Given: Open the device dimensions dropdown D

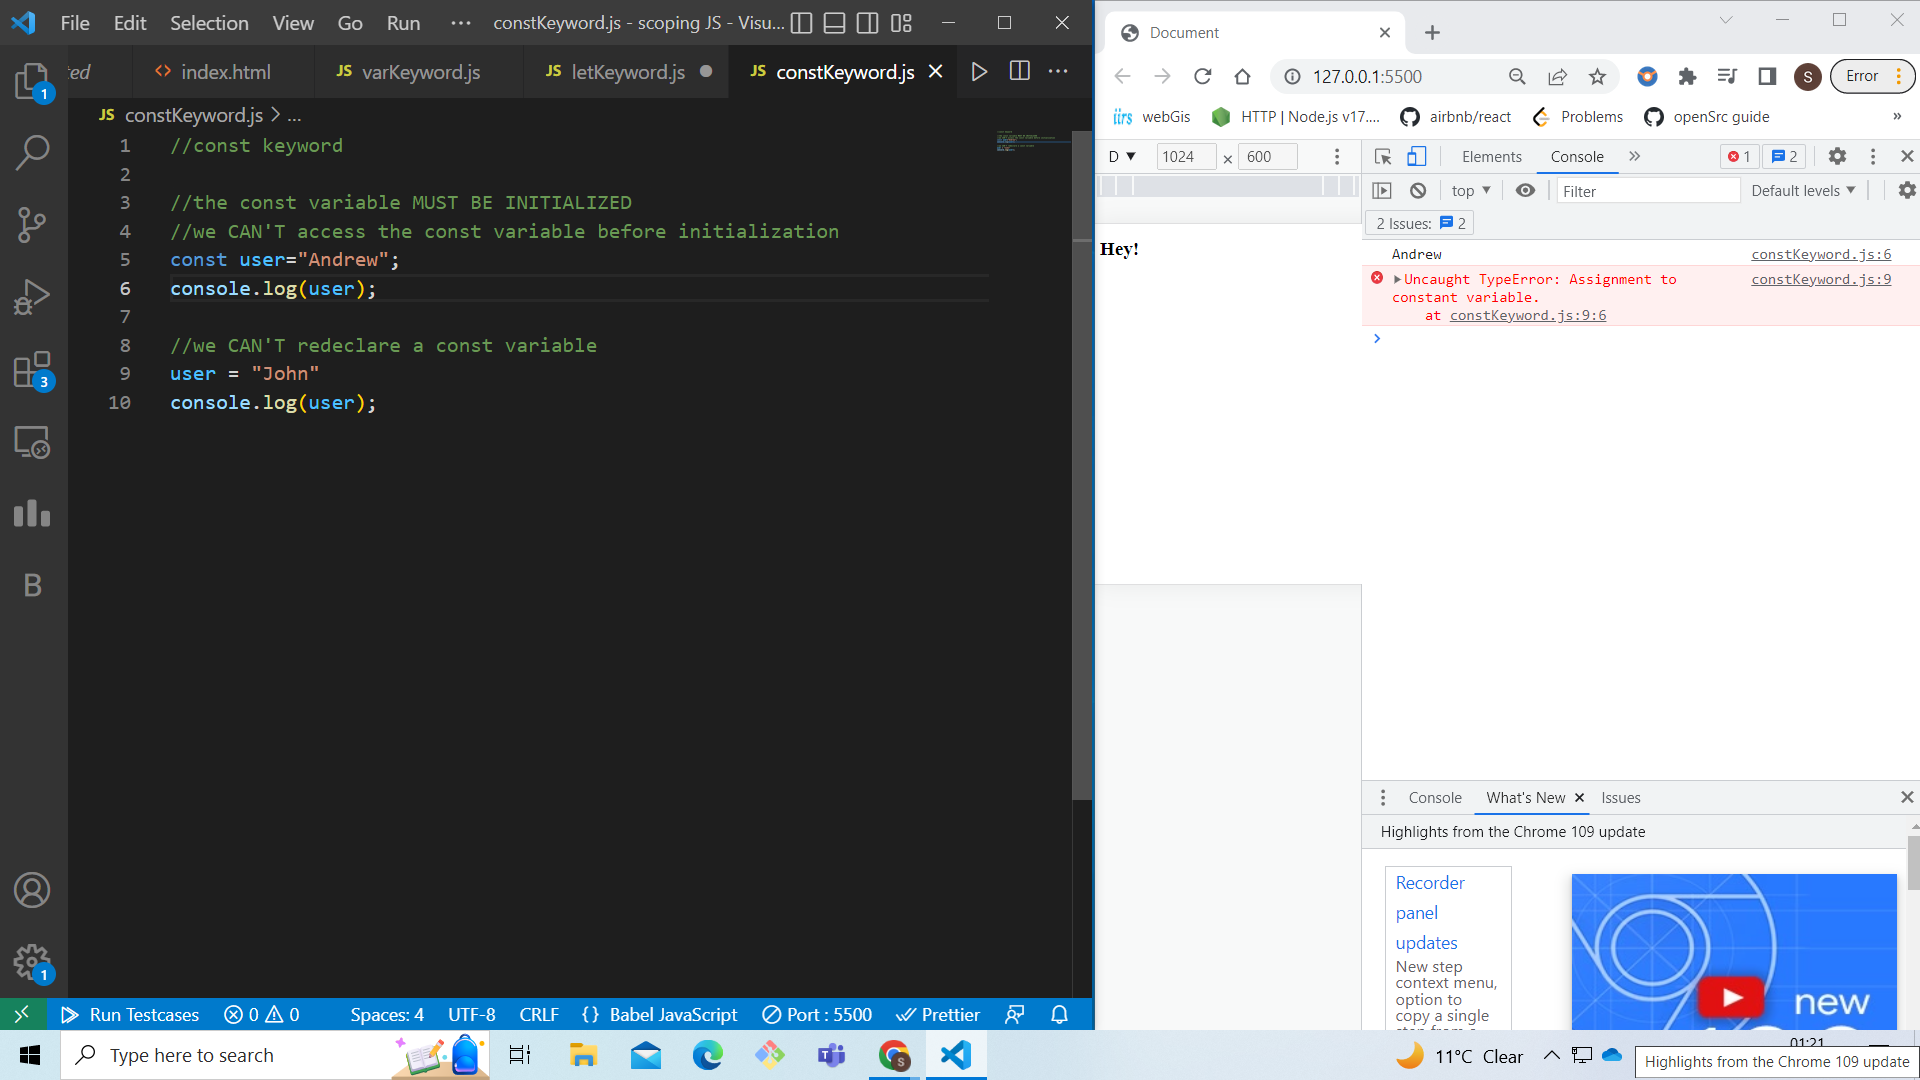Looking at the screenshot, I should click(x=1122, y=156).
